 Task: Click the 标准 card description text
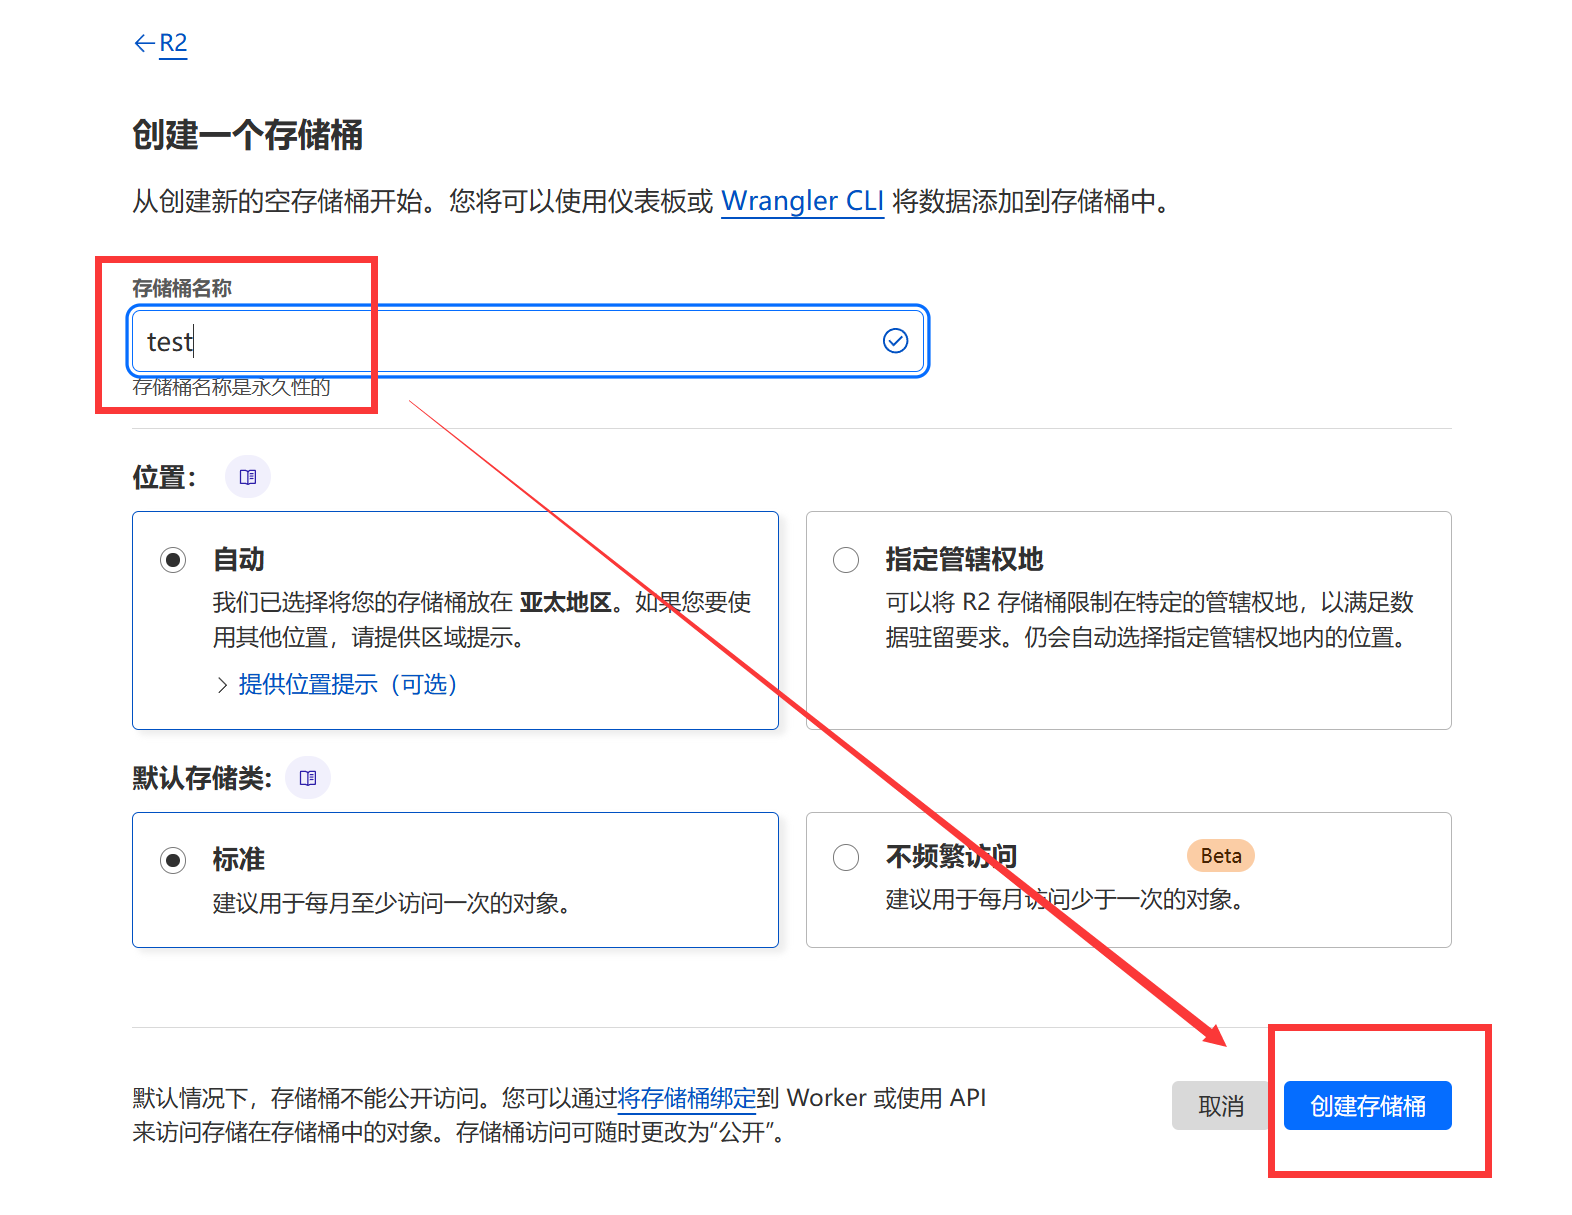point(391,904)
